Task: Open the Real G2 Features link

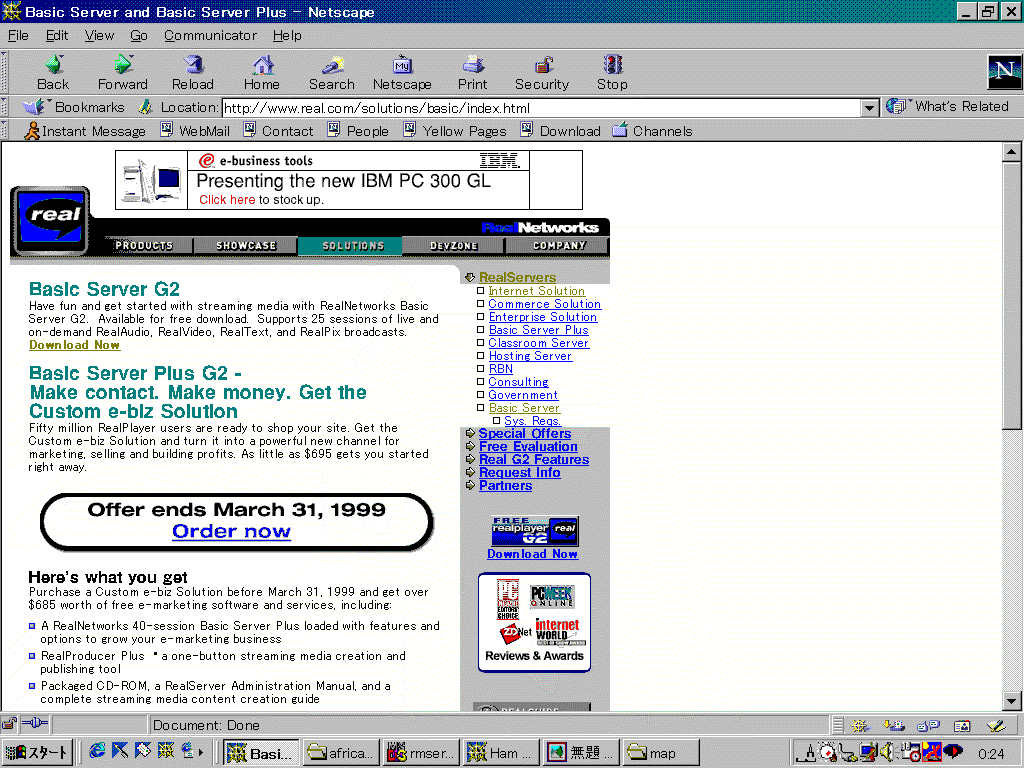Action: pos(534,460)
